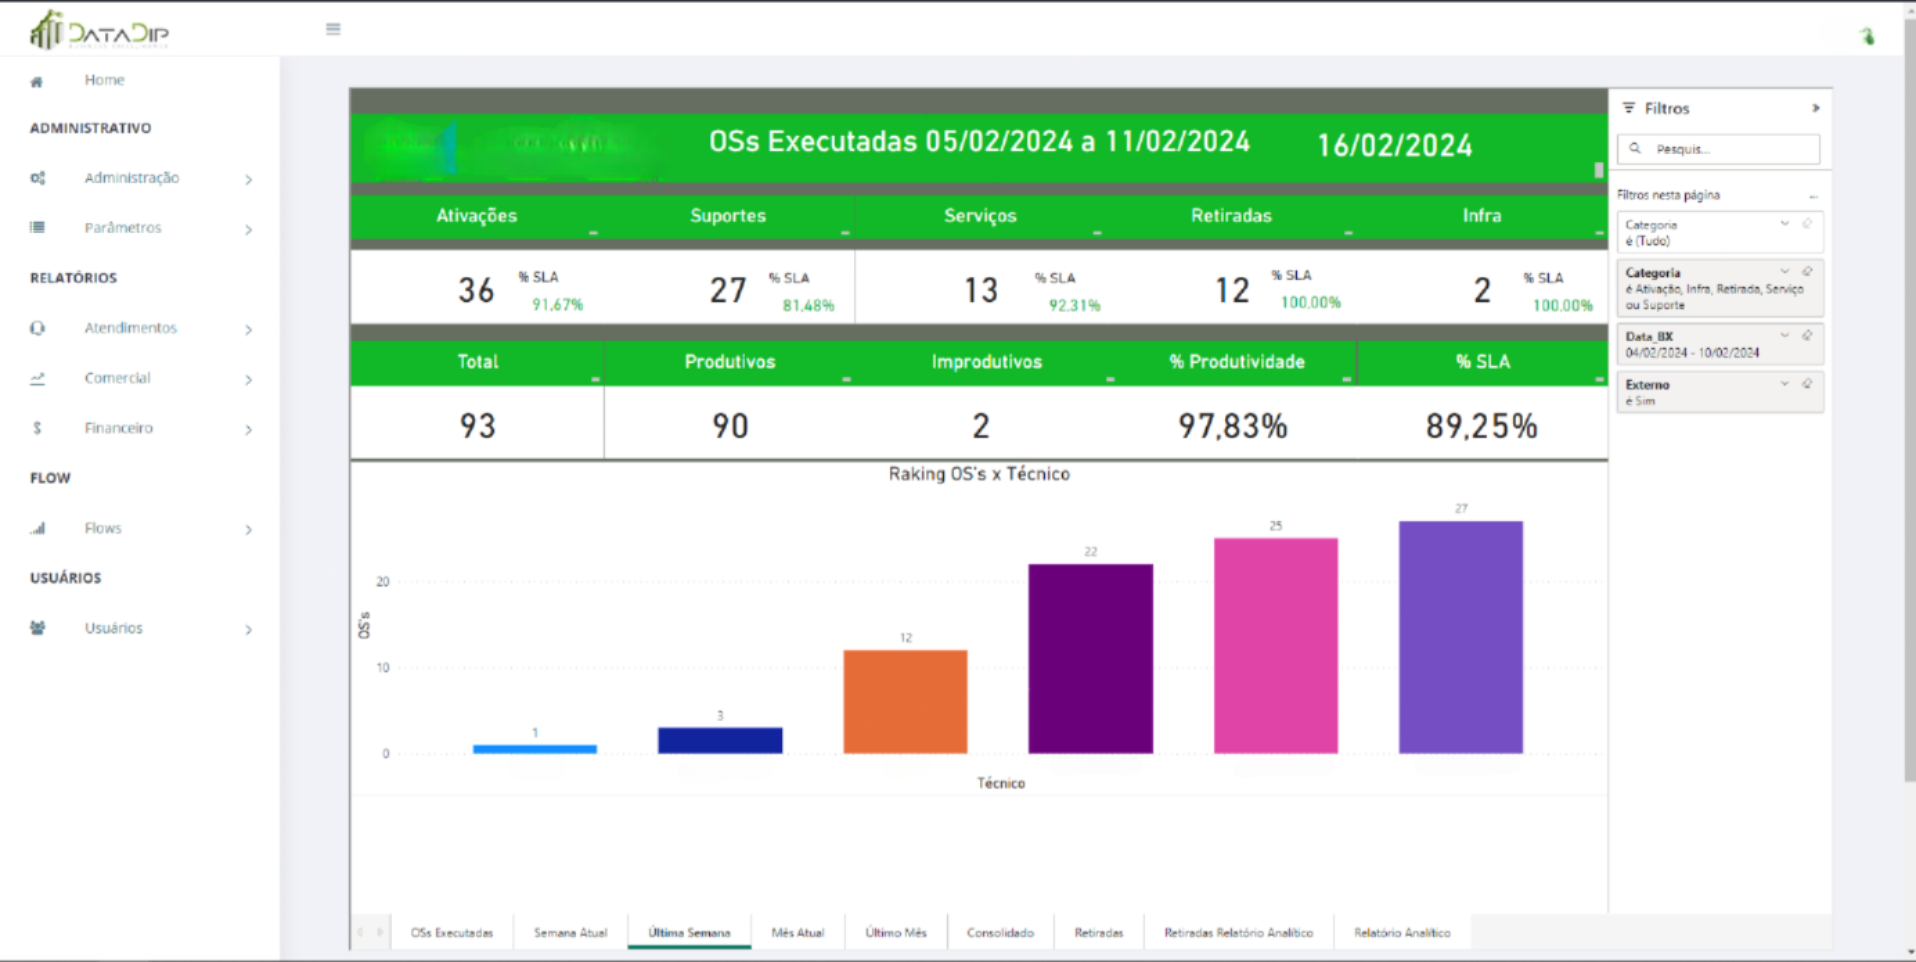
Task: Click previous page tabs arrow
Action: [360, 932]
